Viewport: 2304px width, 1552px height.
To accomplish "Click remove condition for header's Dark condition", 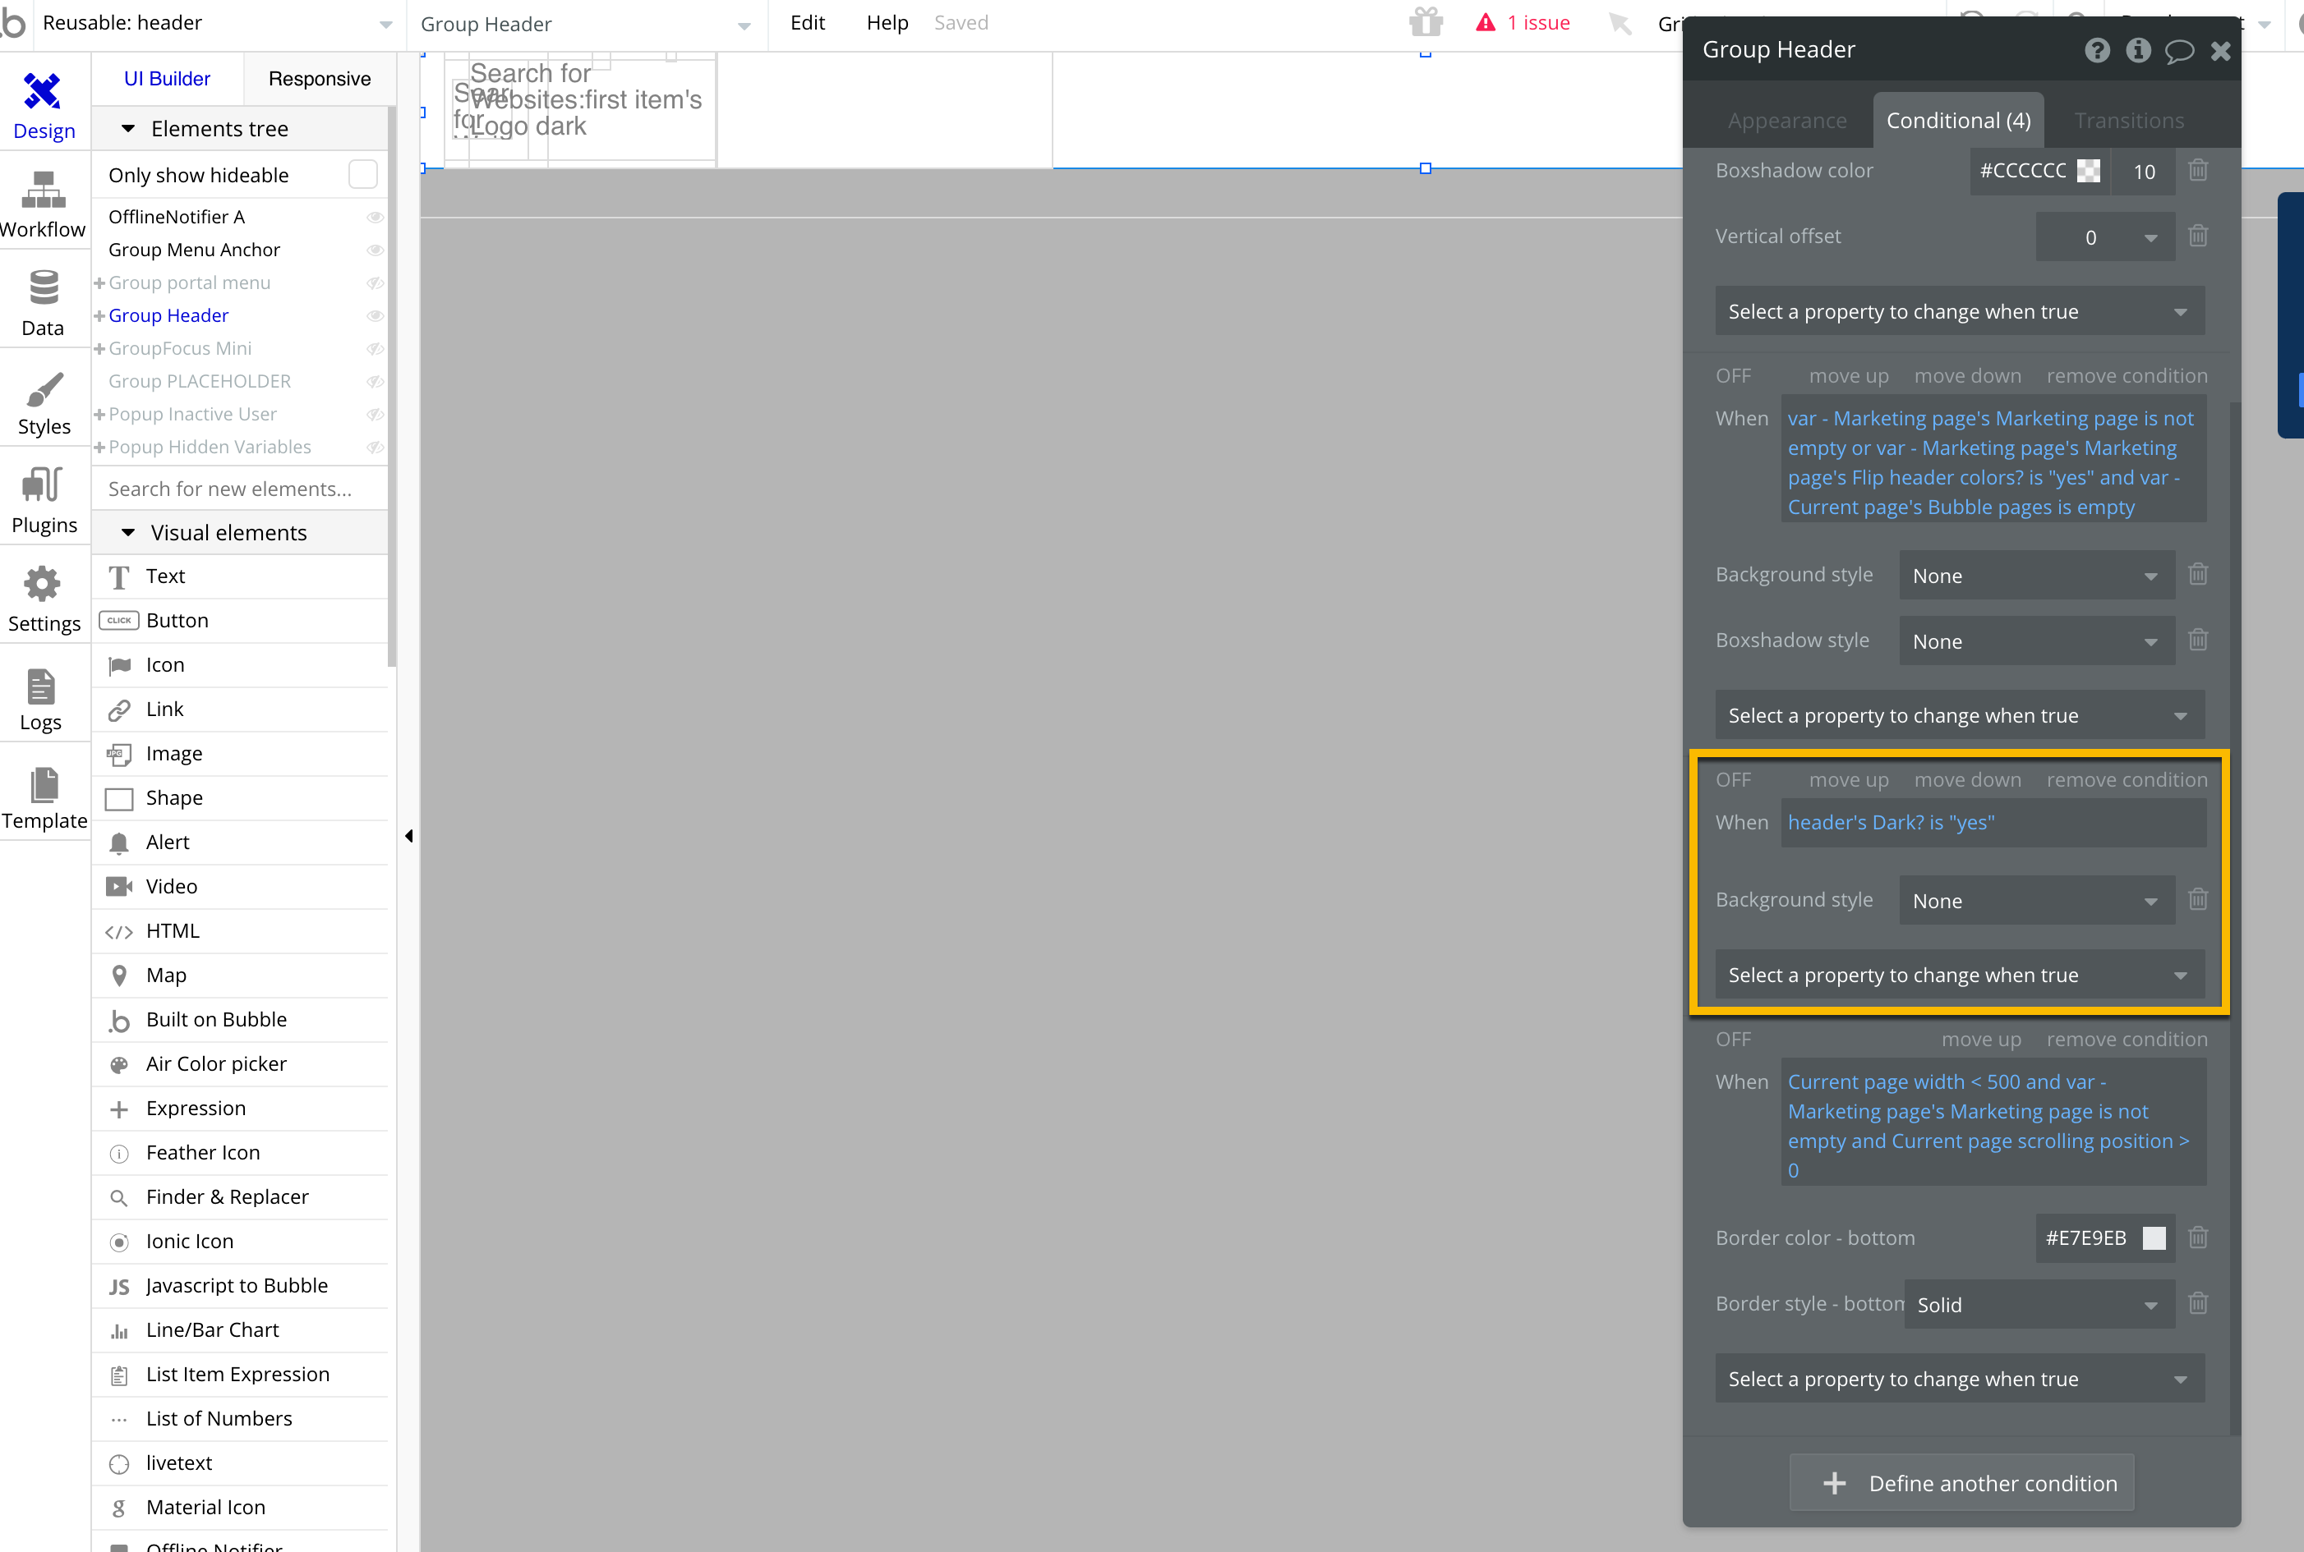I will (2126, 779).
